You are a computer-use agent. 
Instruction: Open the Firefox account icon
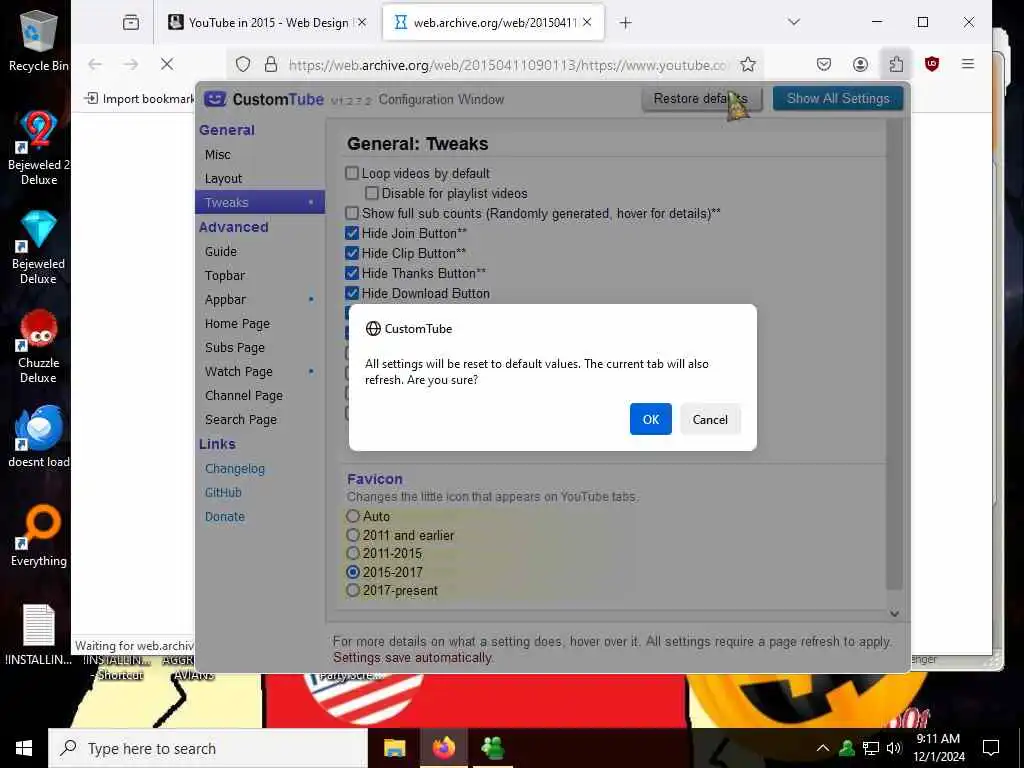coord(860,64)
